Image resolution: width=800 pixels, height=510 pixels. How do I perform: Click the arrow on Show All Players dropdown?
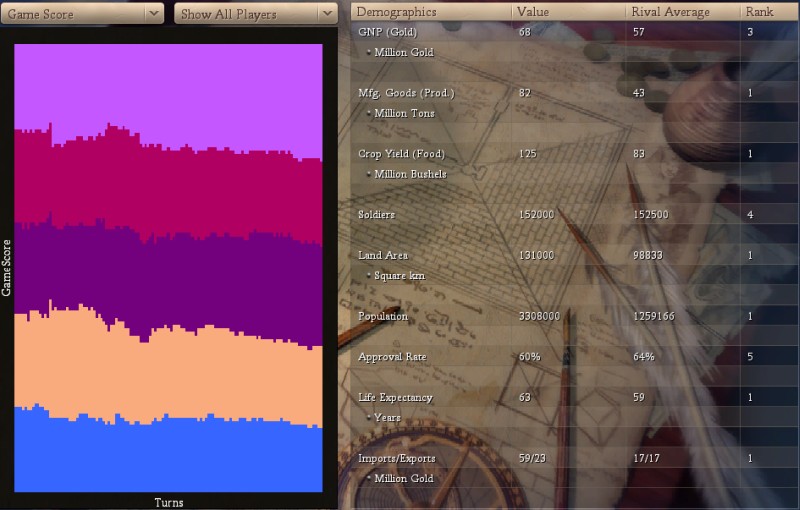pos(328,14)
